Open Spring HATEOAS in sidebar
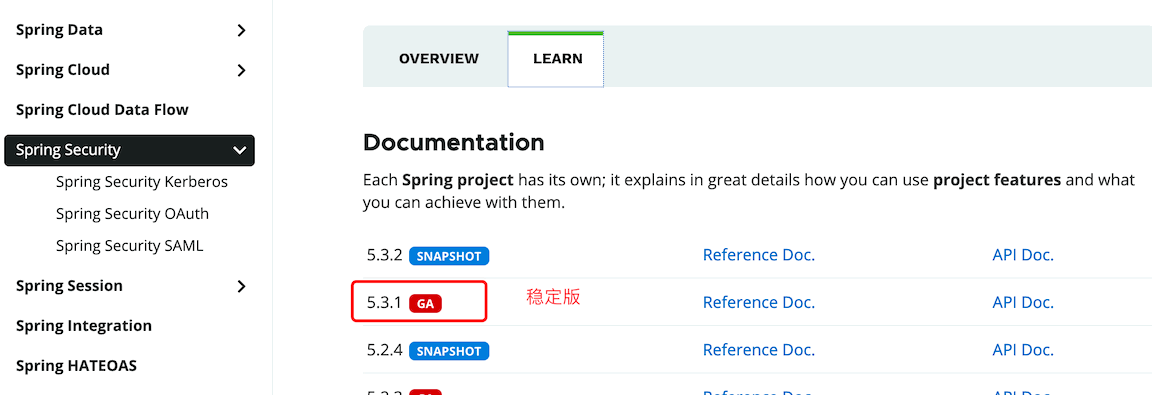1152x395 pixels. pos(76,366)
